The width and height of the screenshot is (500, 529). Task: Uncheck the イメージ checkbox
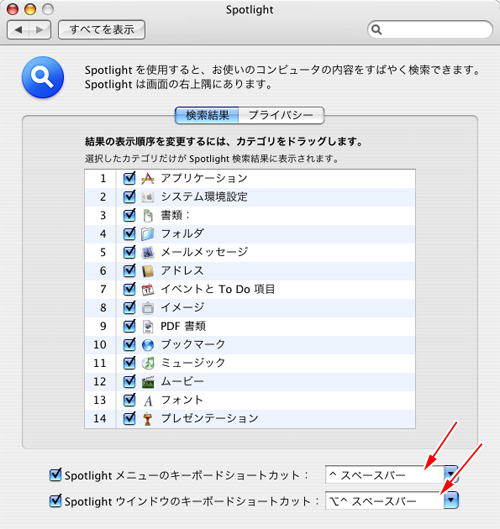point(129,307)
